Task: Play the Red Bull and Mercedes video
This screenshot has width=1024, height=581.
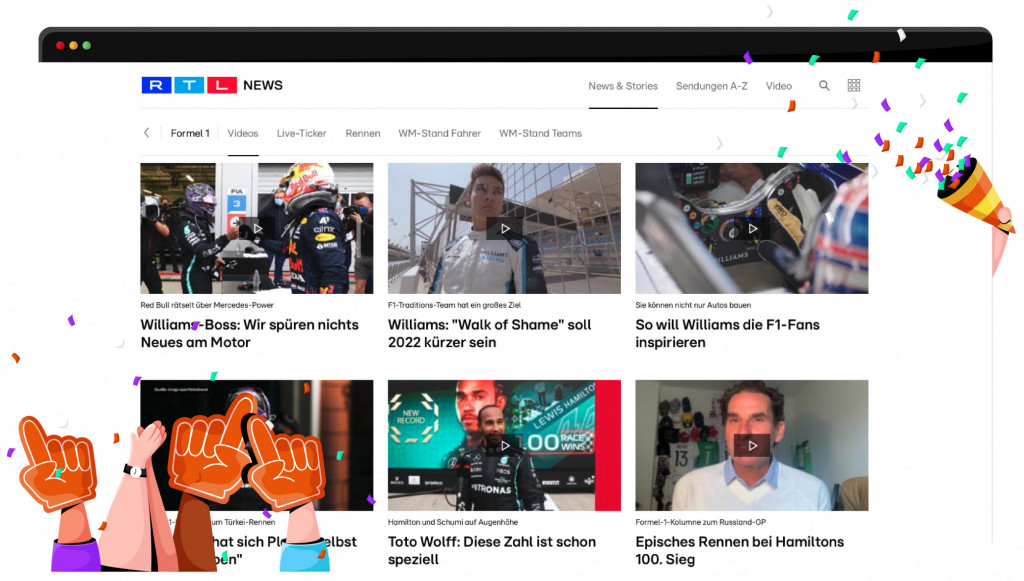Action: click(257, 228)
